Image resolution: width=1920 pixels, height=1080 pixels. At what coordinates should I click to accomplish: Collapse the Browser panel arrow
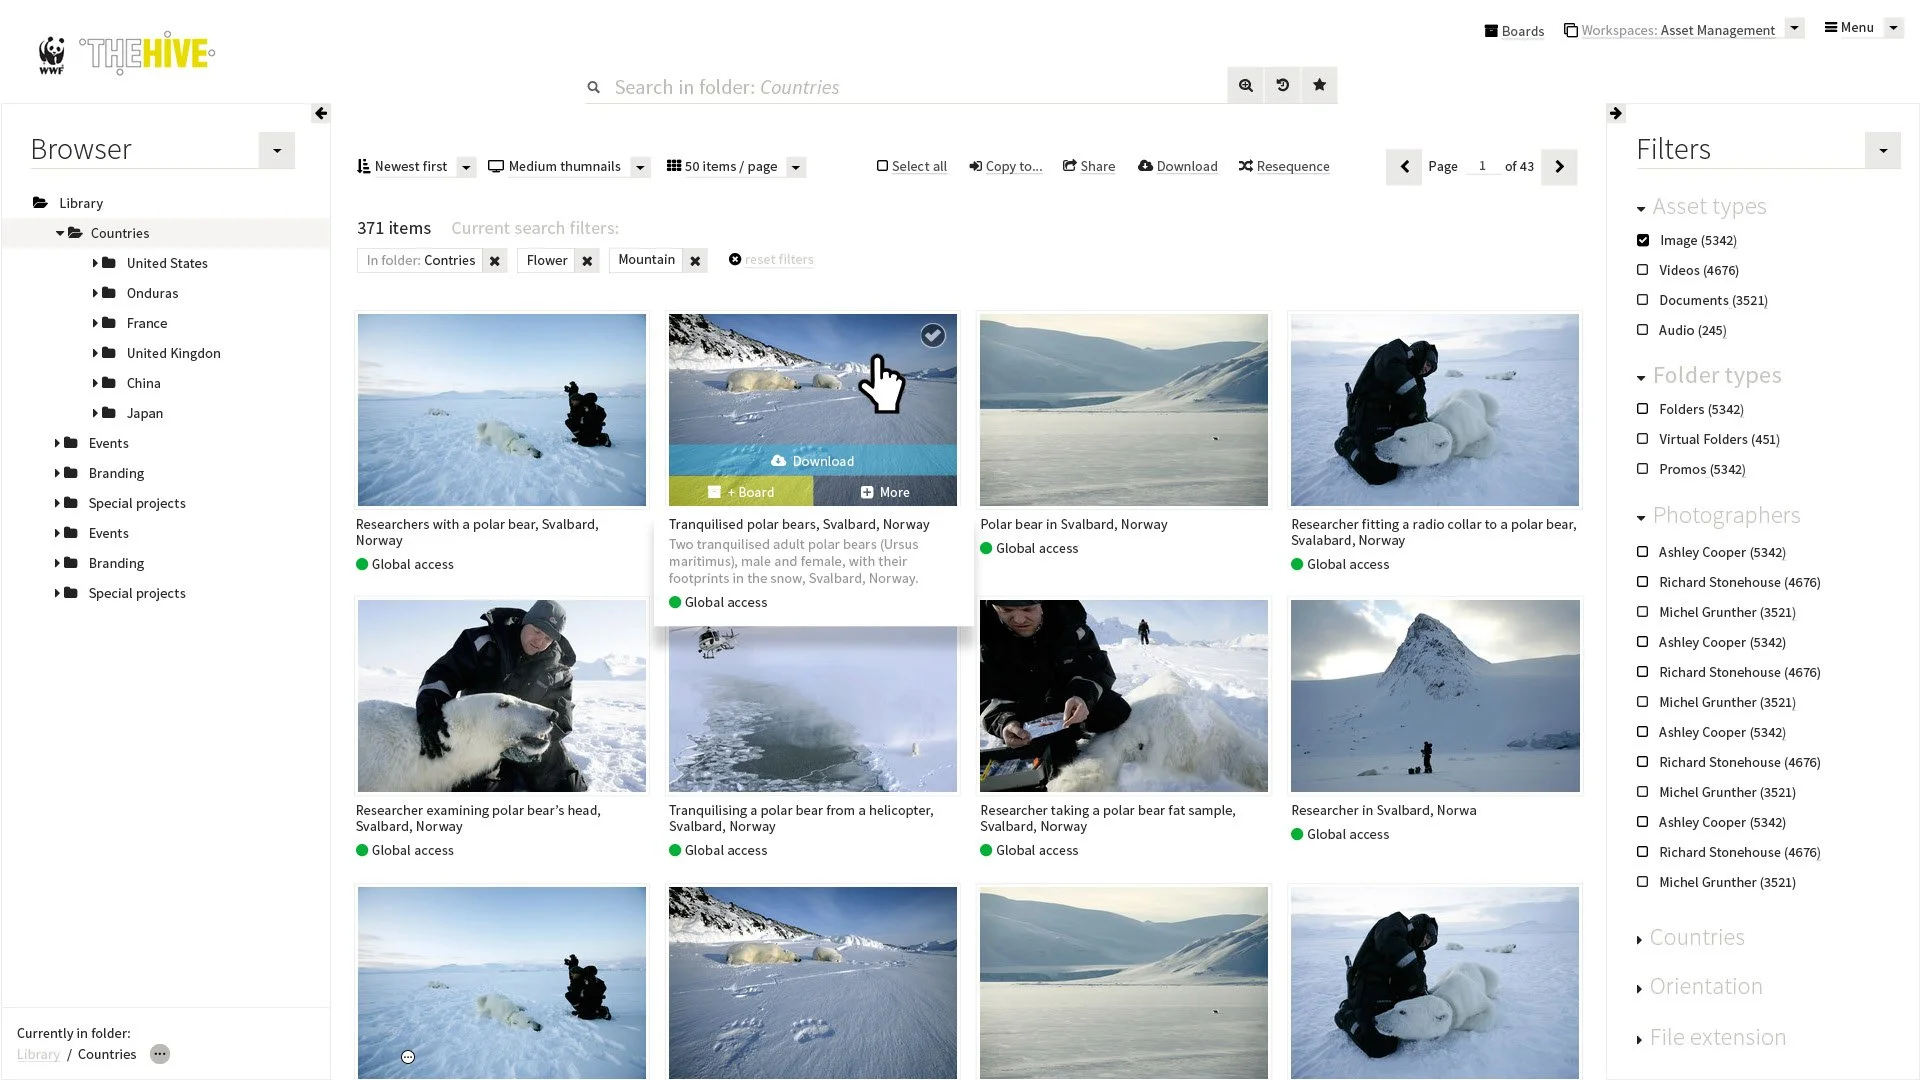pyautogui.click(x=320, y=113)
